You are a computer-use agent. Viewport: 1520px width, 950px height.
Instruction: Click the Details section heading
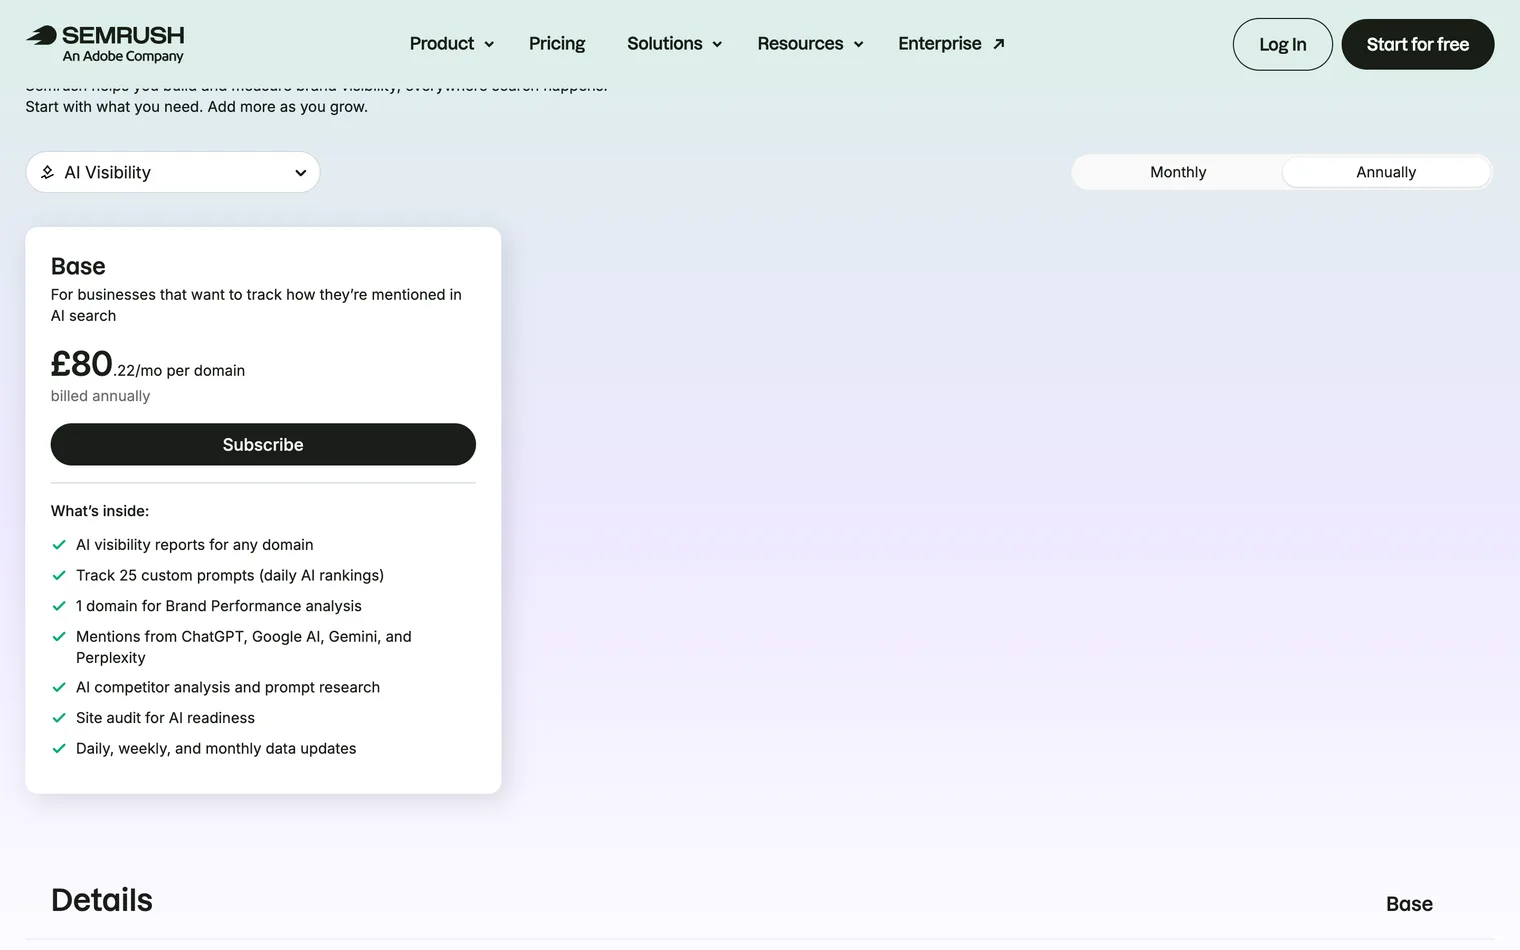(x=102, y=900)
